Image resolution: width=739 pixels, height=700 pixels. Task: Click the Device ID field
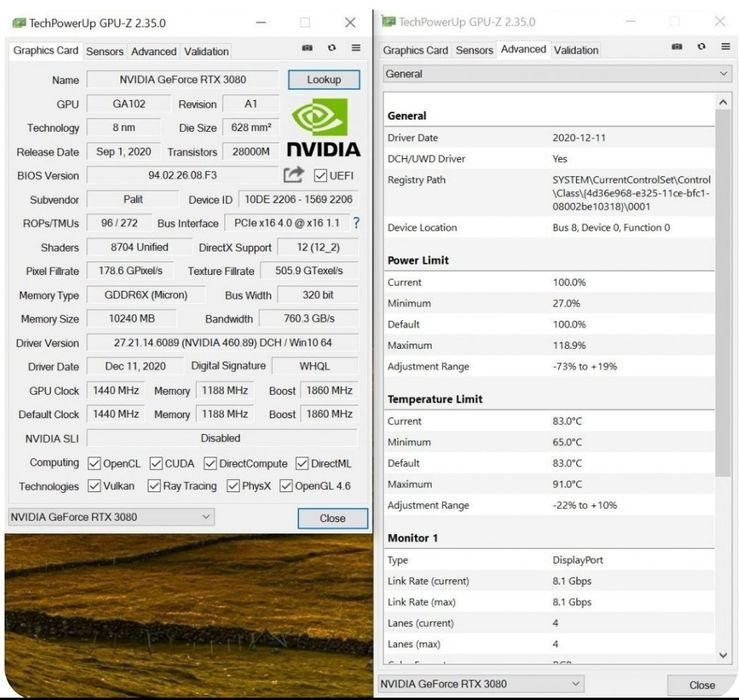298,199
